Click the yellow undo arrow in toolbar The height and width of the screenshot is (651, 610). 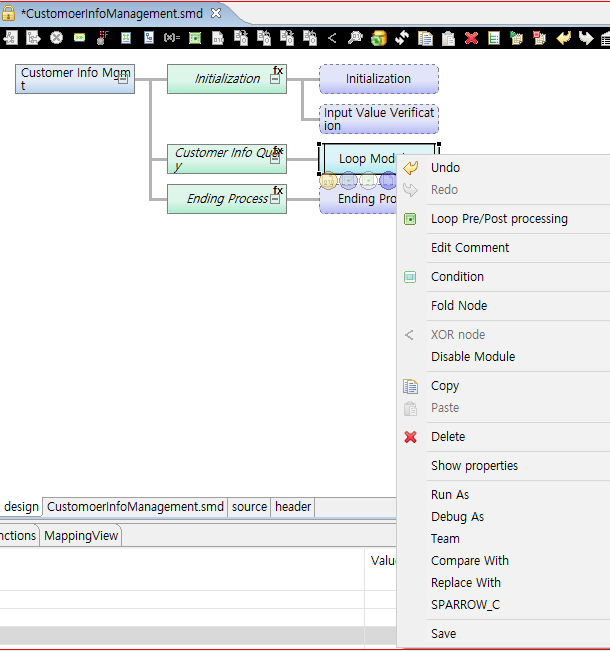563,38
